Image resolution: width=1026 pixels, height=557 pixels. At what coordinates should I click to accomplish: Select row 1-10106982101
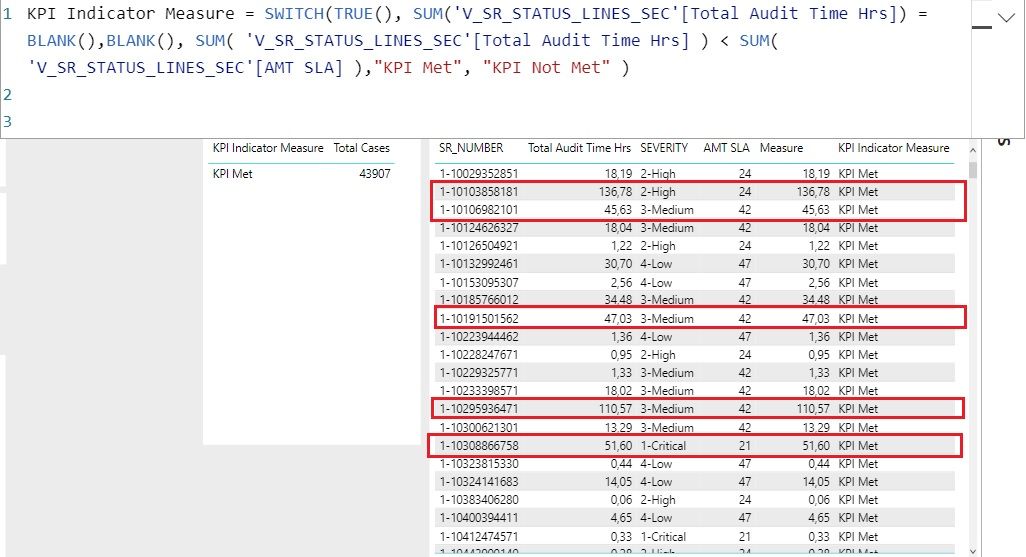coord(695,209)
